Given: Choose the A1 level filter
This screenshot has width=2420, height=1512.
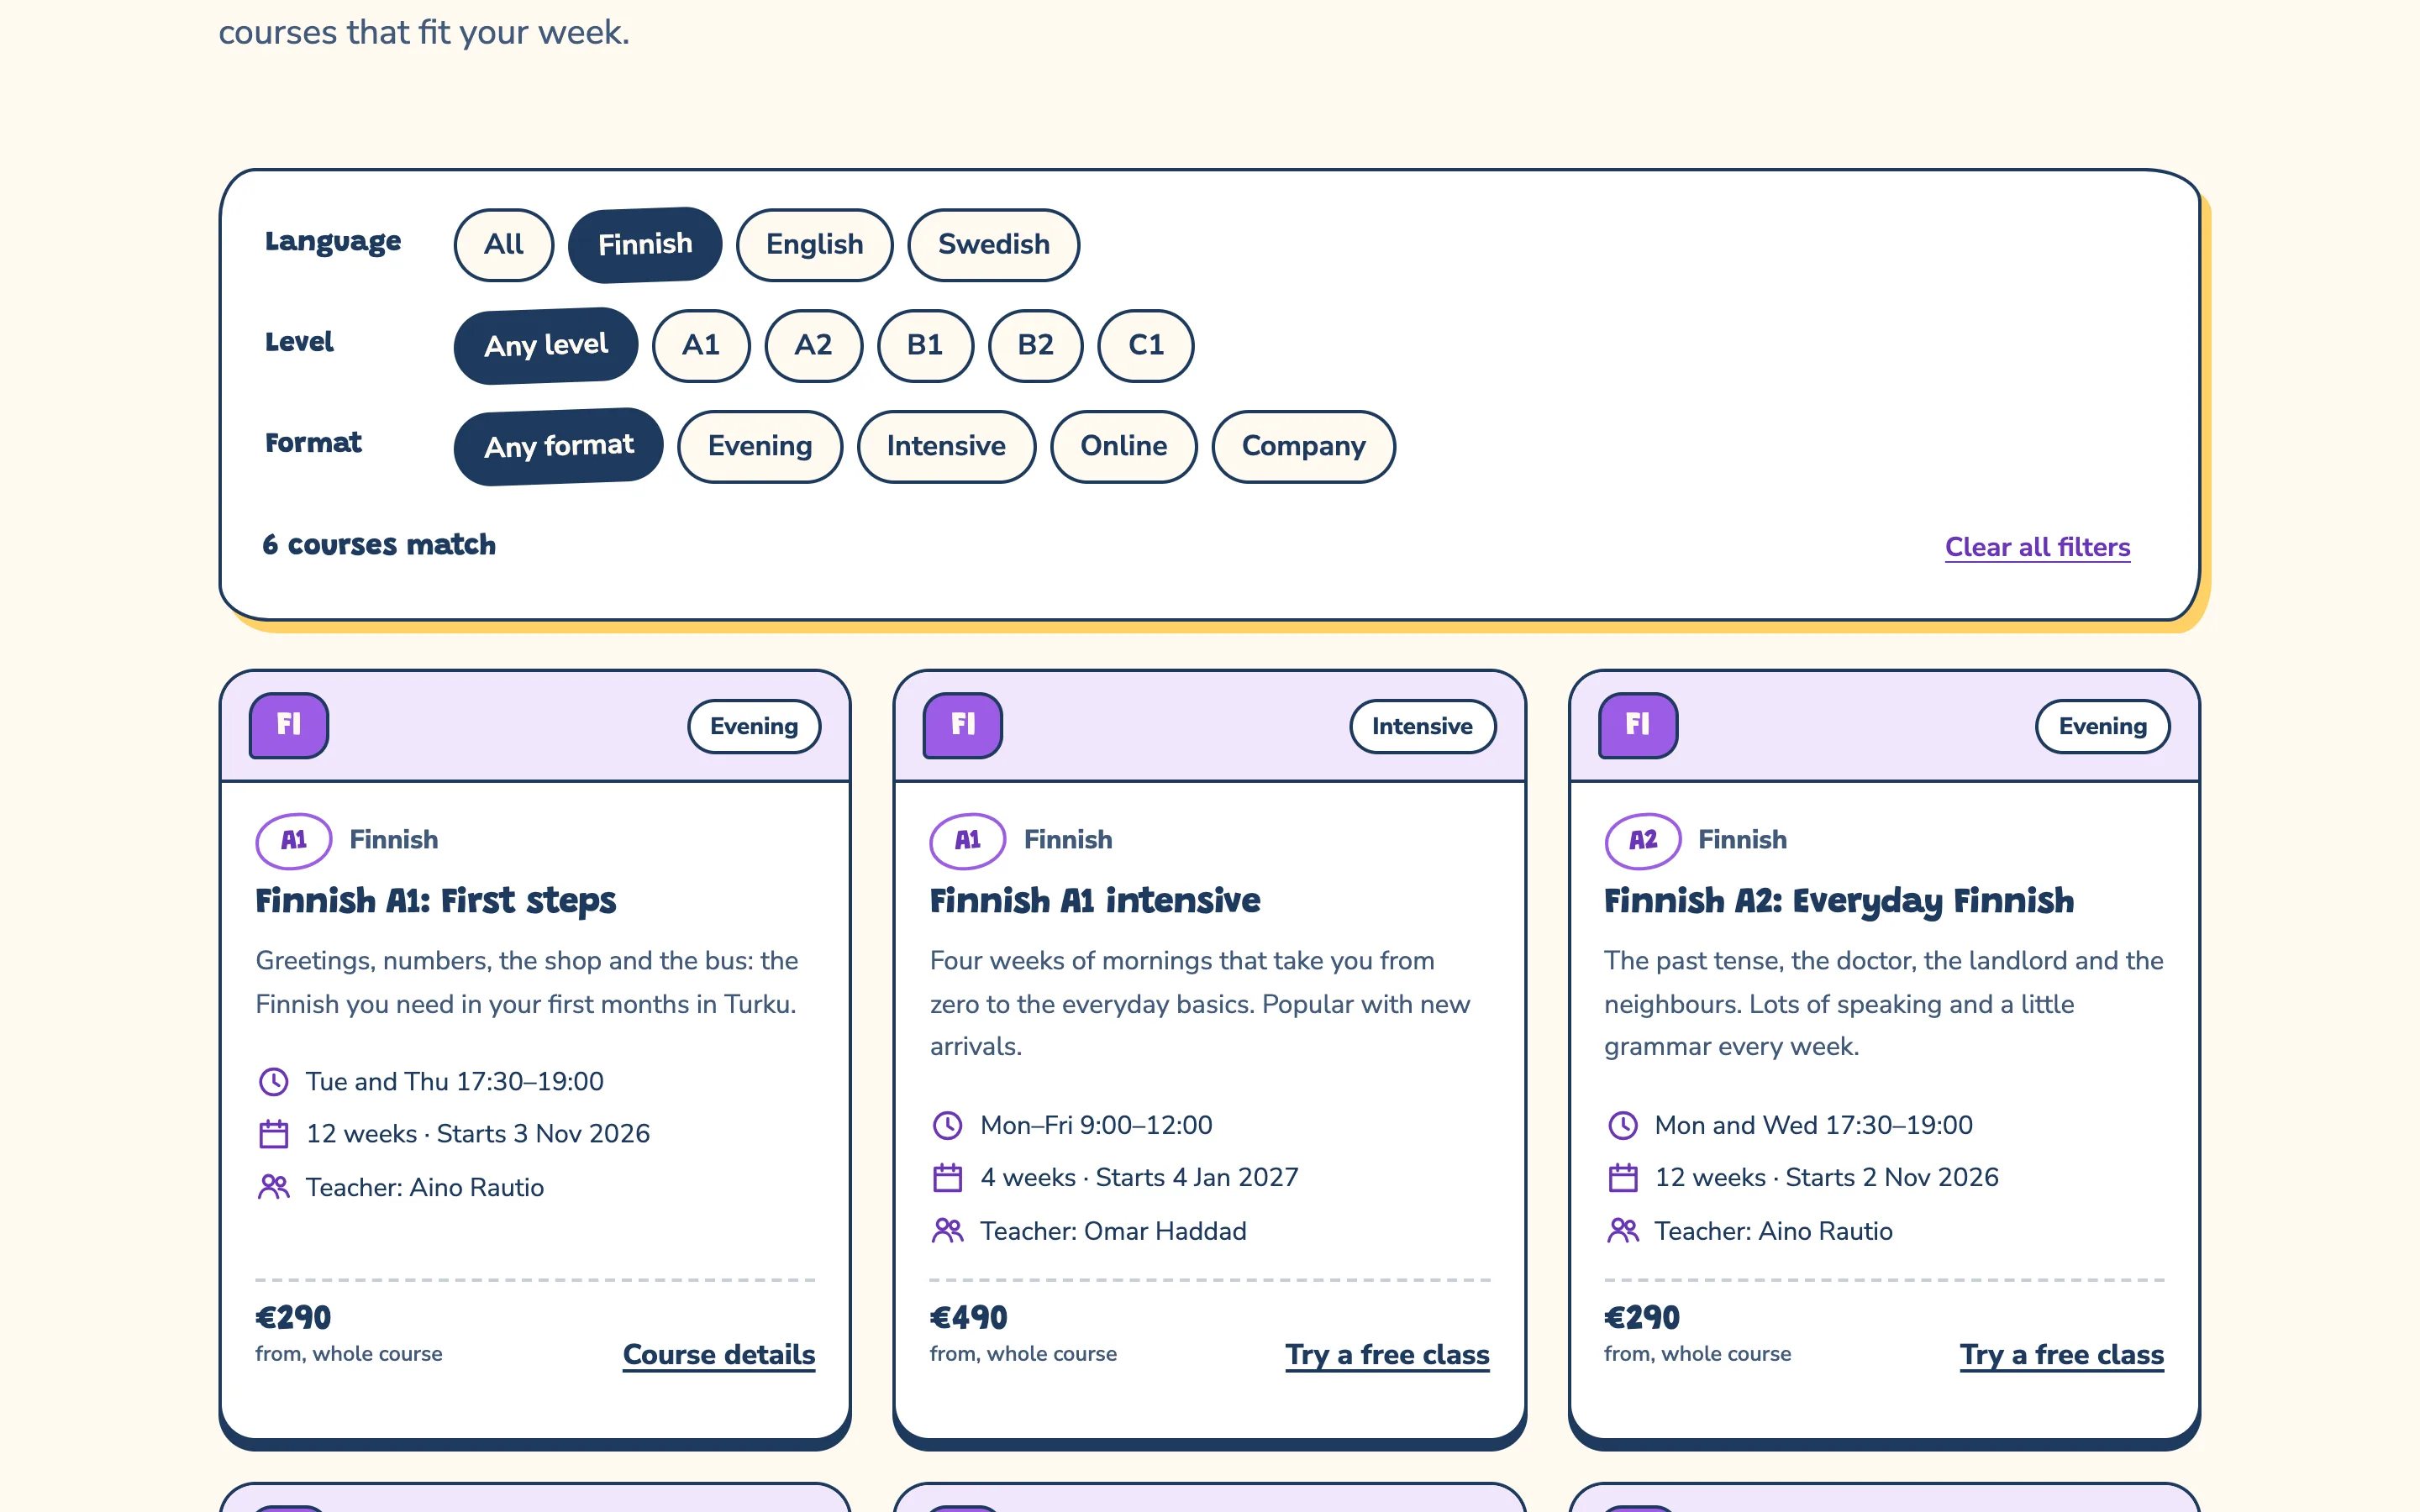Looking at the screenshot, I should [701, 346].
